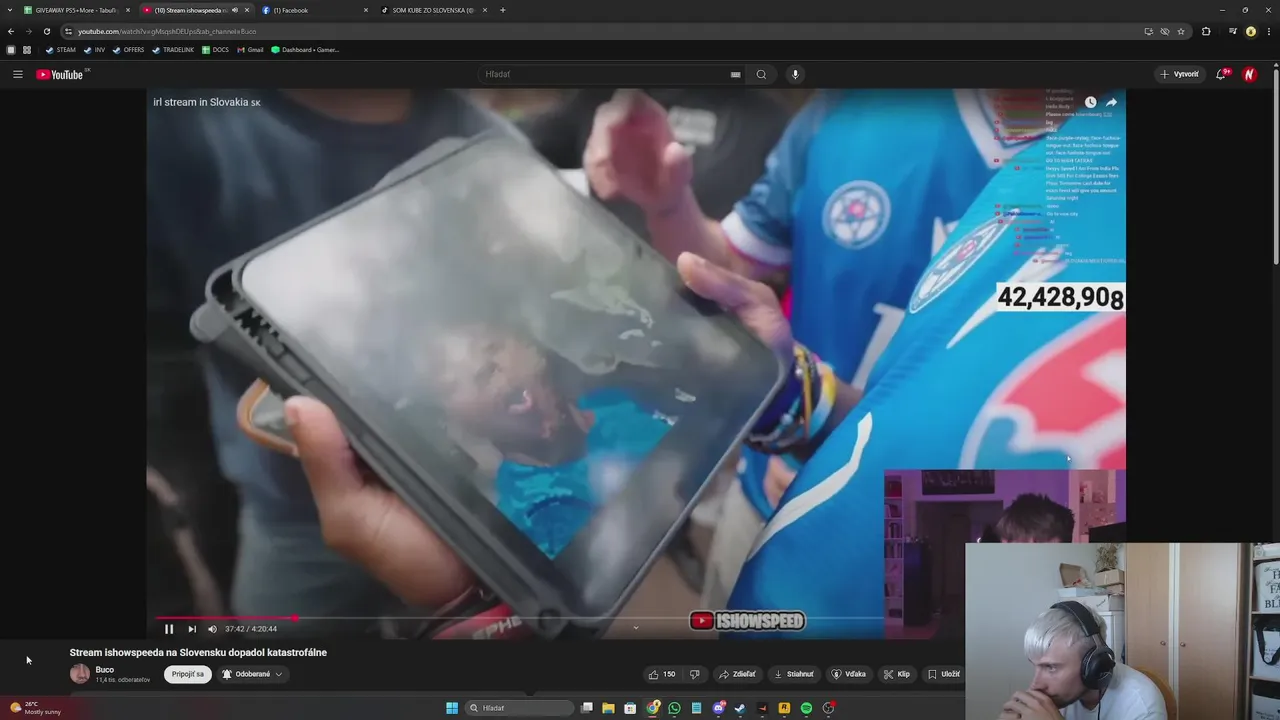1280x720 pixels.
Task: Reload the current page
Action: point(46,31)
